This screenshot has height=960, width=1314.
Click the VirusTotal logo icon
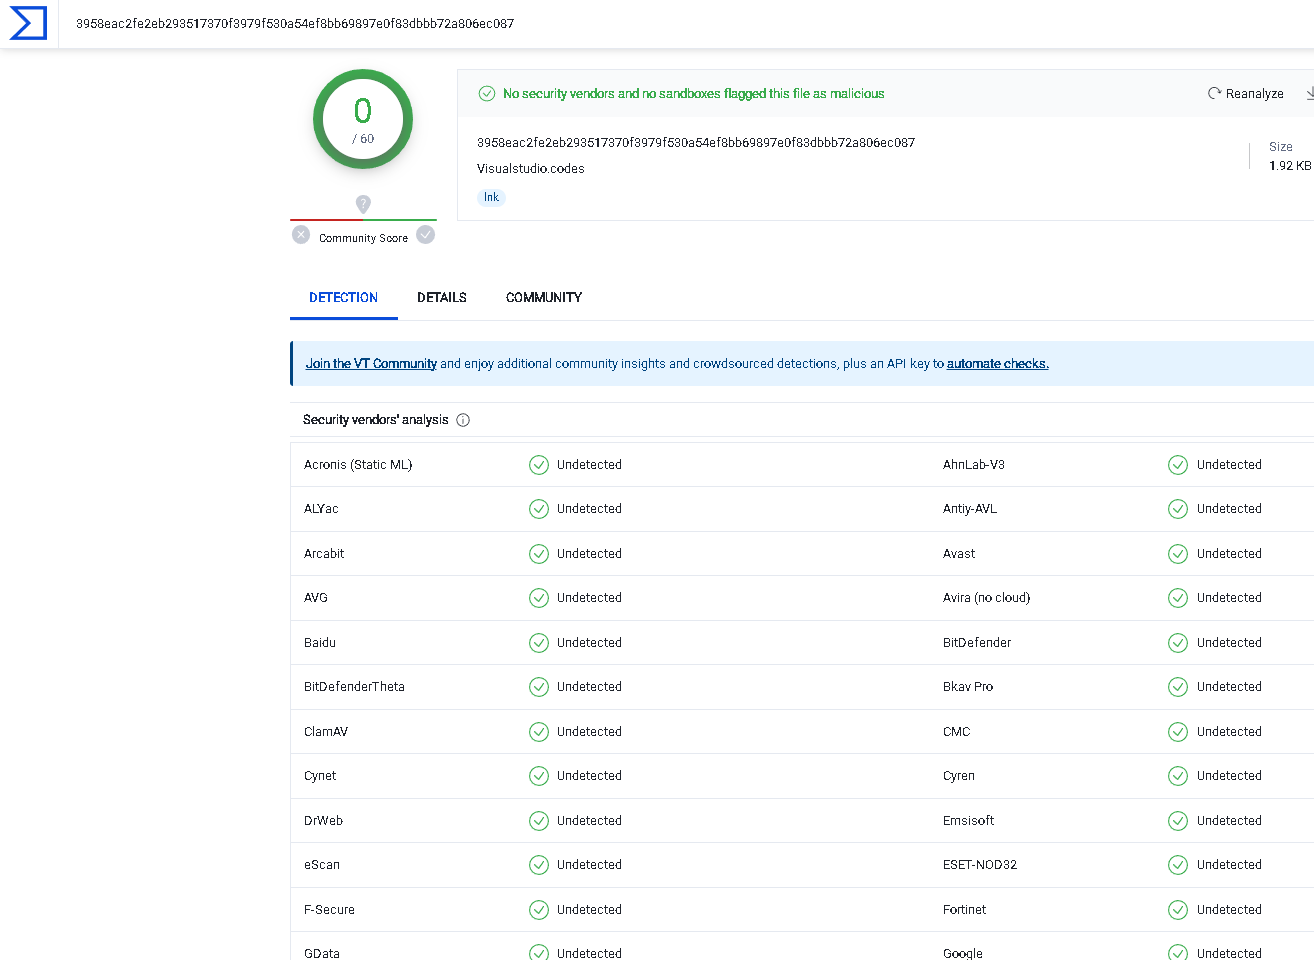pos(28,23)
